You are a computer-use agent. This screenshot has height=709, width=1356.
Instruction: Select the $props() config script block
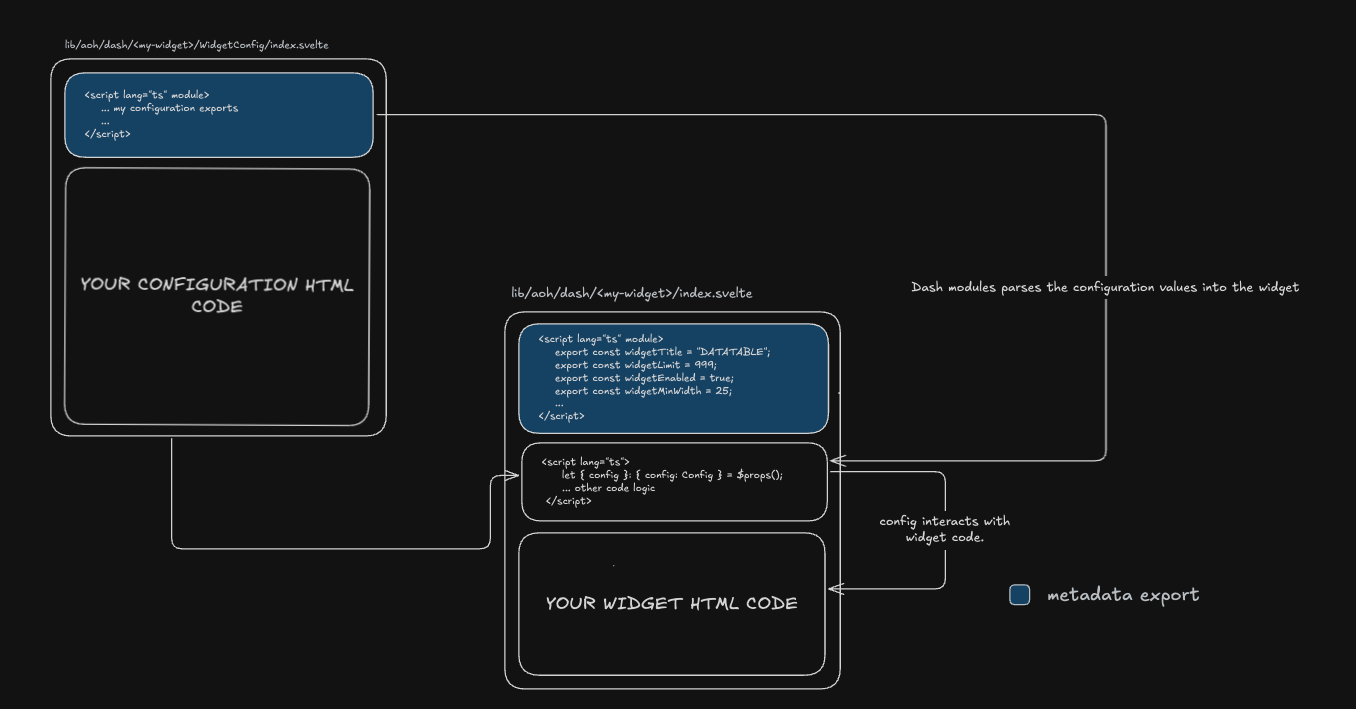[x=674, y=481]
